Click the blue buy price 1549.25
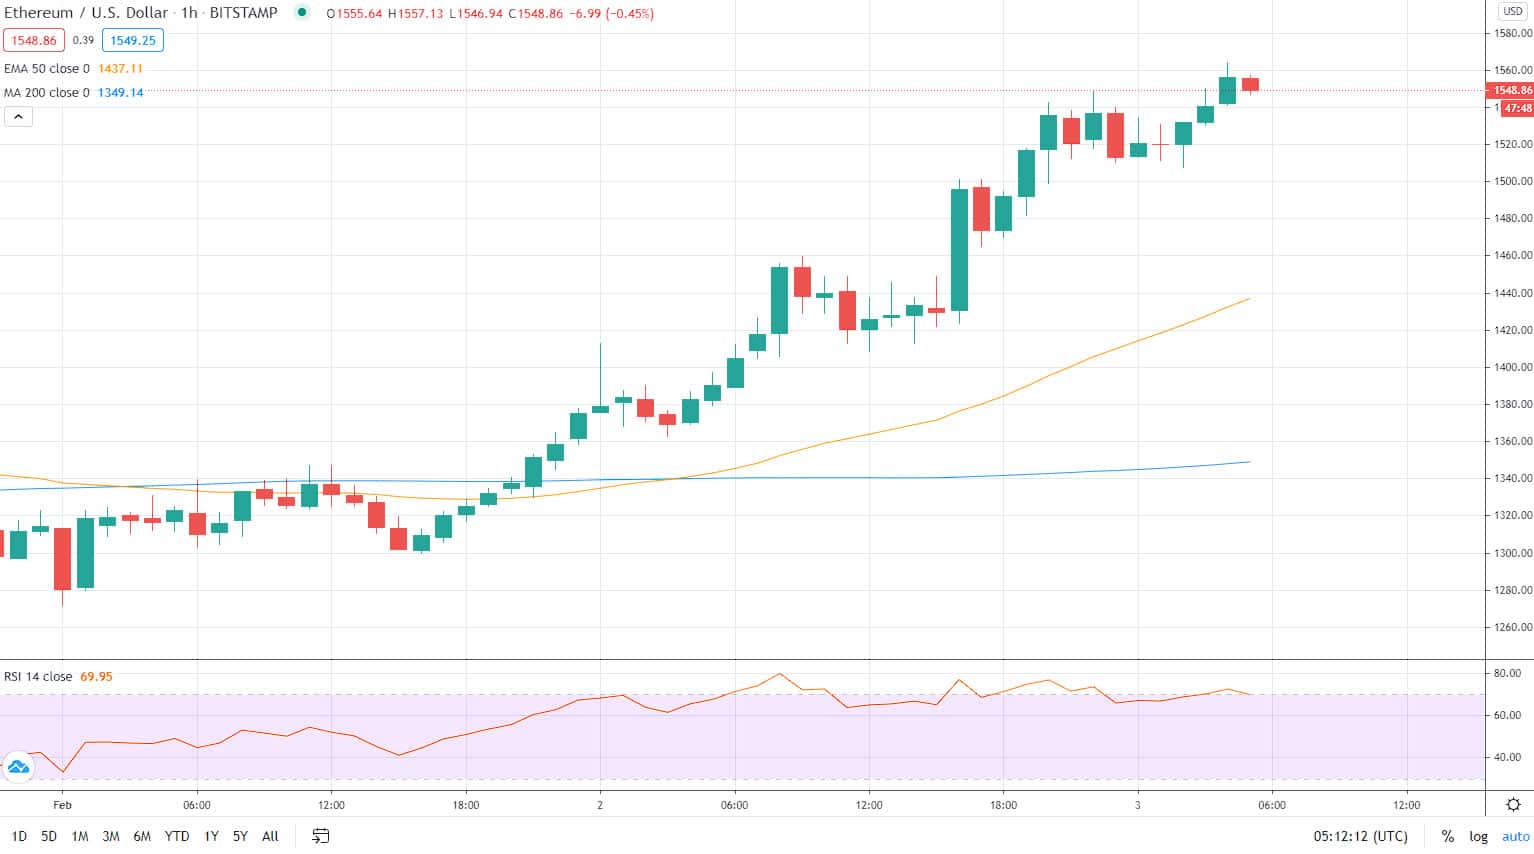 pyautogui.click(x=133, y=40)
